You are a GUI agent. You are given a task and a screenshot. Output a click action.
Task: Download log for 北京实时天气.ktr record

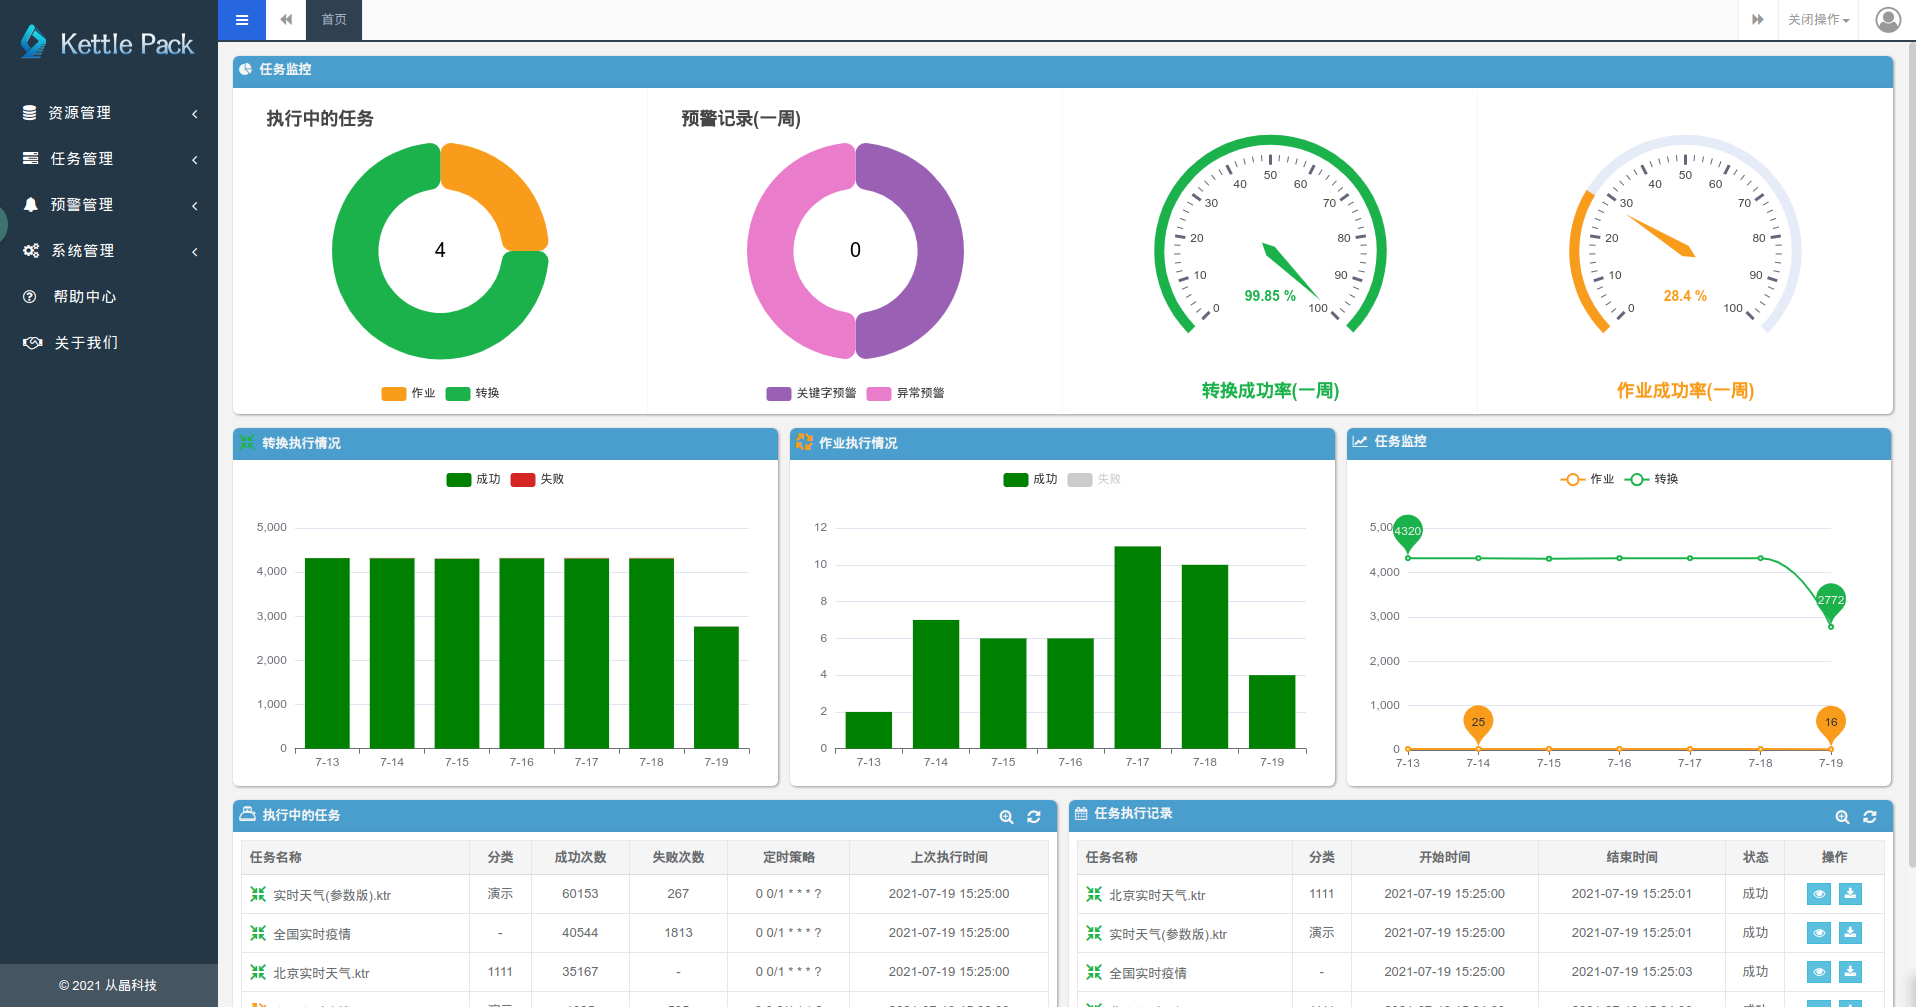(x=1850, y=894)
